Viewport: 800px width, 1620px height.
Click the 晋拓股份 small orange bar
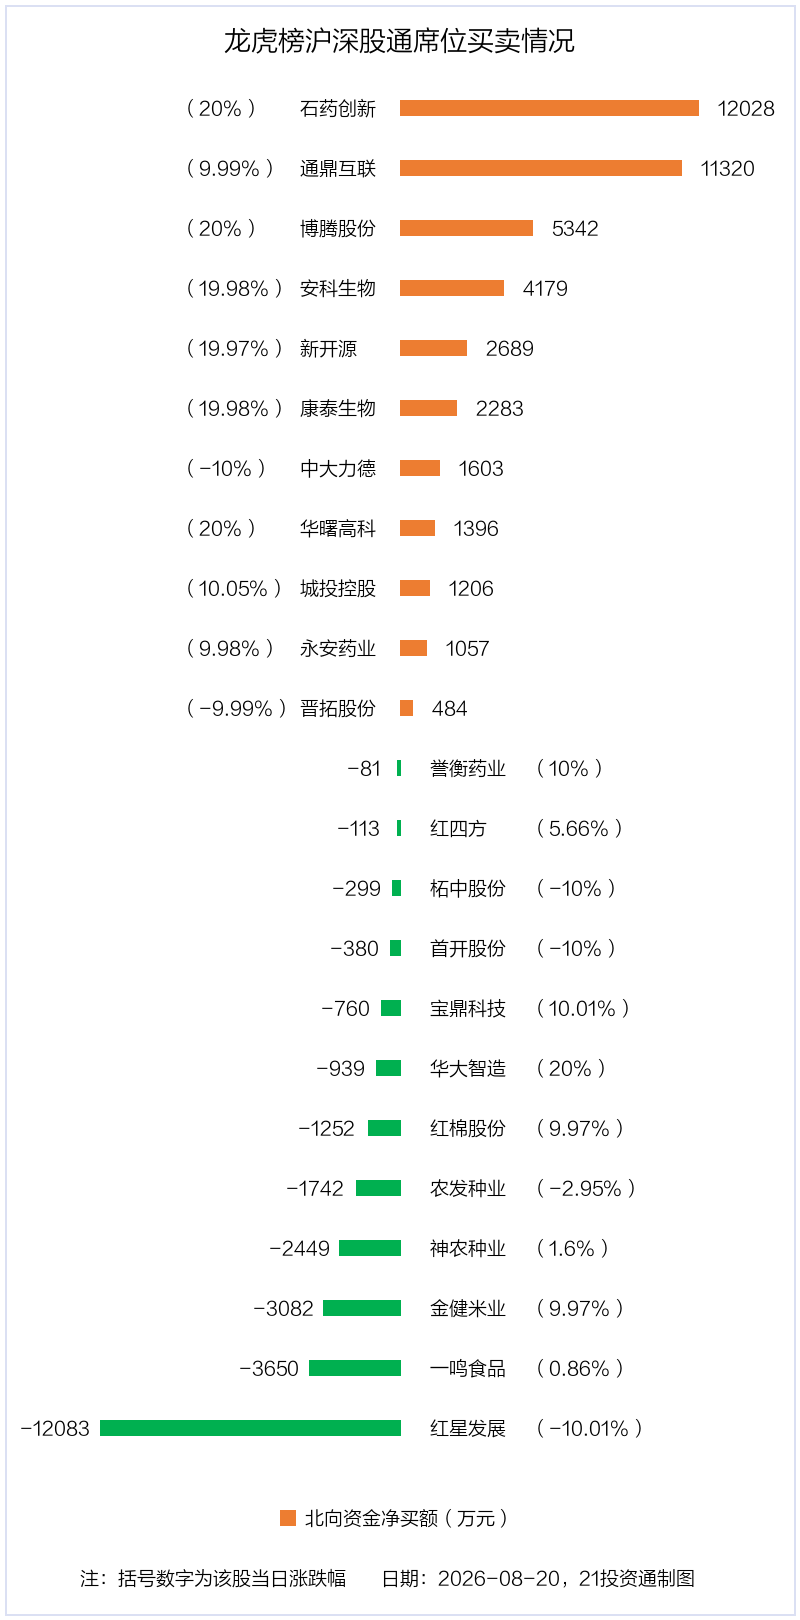tap(406, 708)
